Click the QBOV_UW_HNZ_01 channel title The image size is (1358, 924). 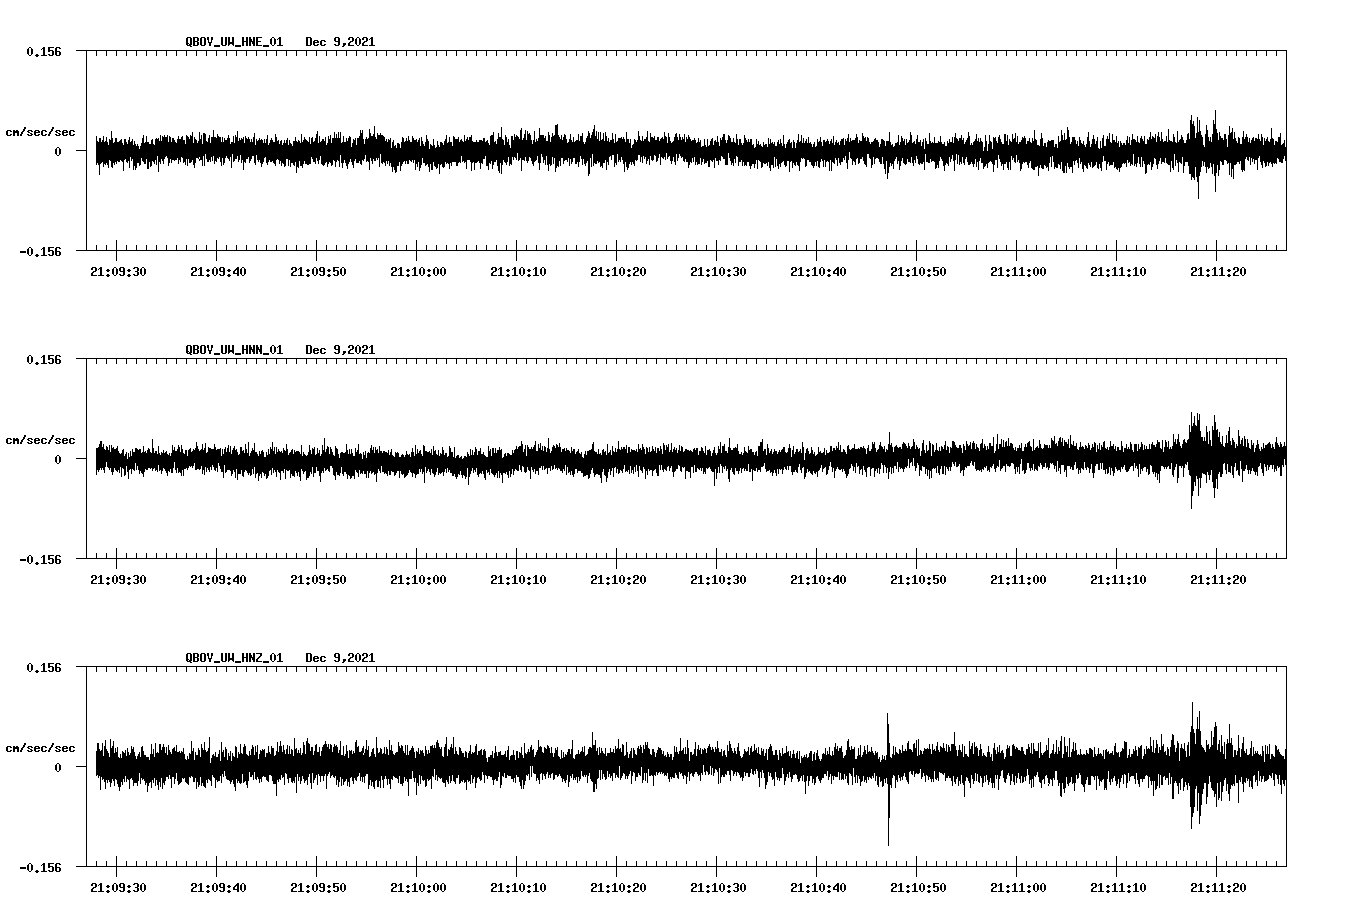point(234,658)
